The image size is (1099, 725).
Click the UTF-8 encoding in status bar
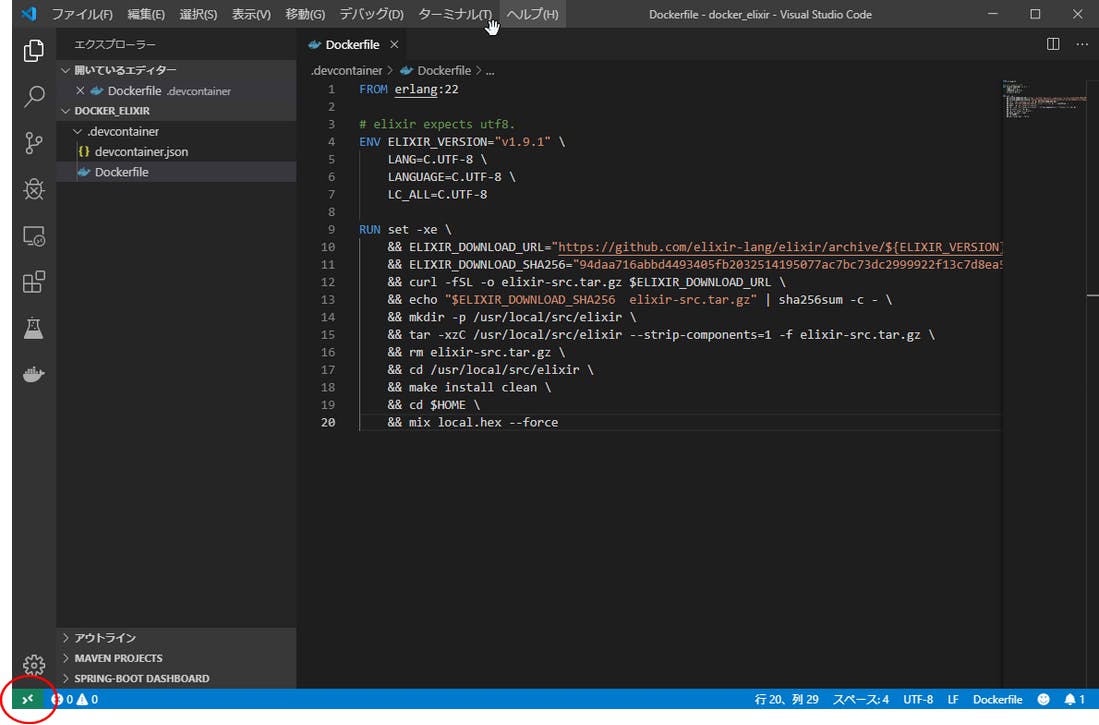[918, 699]
